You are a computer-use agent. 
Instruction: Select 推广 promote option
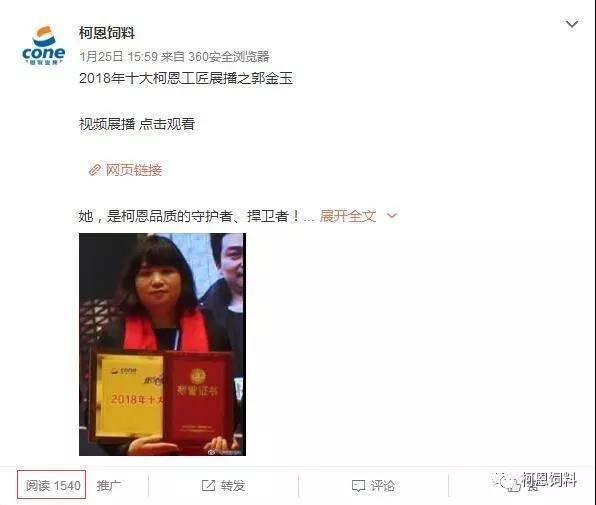108,485
